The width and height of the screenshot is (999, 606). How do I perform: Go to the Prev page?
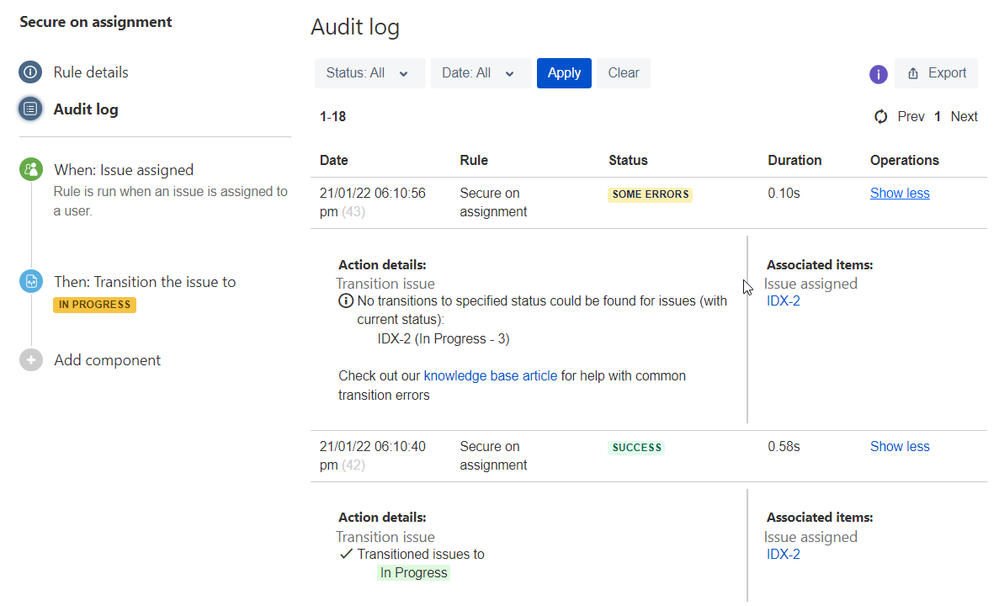pyautogui.click(x=910, y=117)
